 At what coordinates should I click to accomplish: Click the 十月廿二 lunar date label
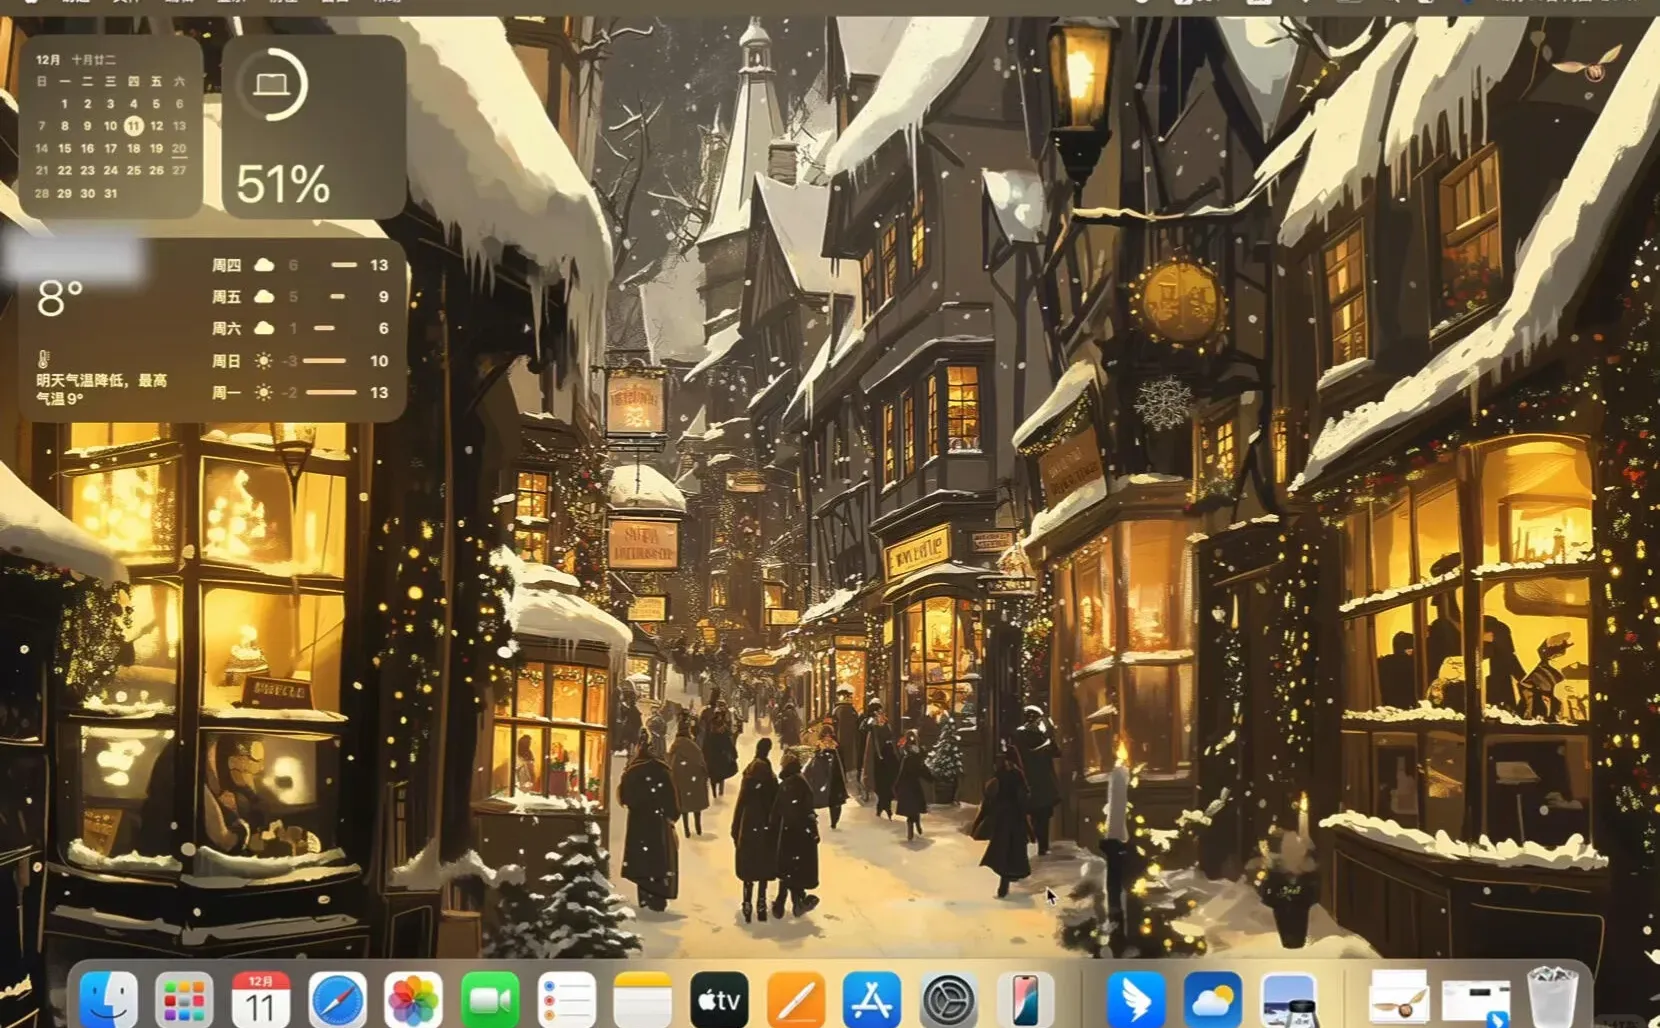(x=93, y=60)
